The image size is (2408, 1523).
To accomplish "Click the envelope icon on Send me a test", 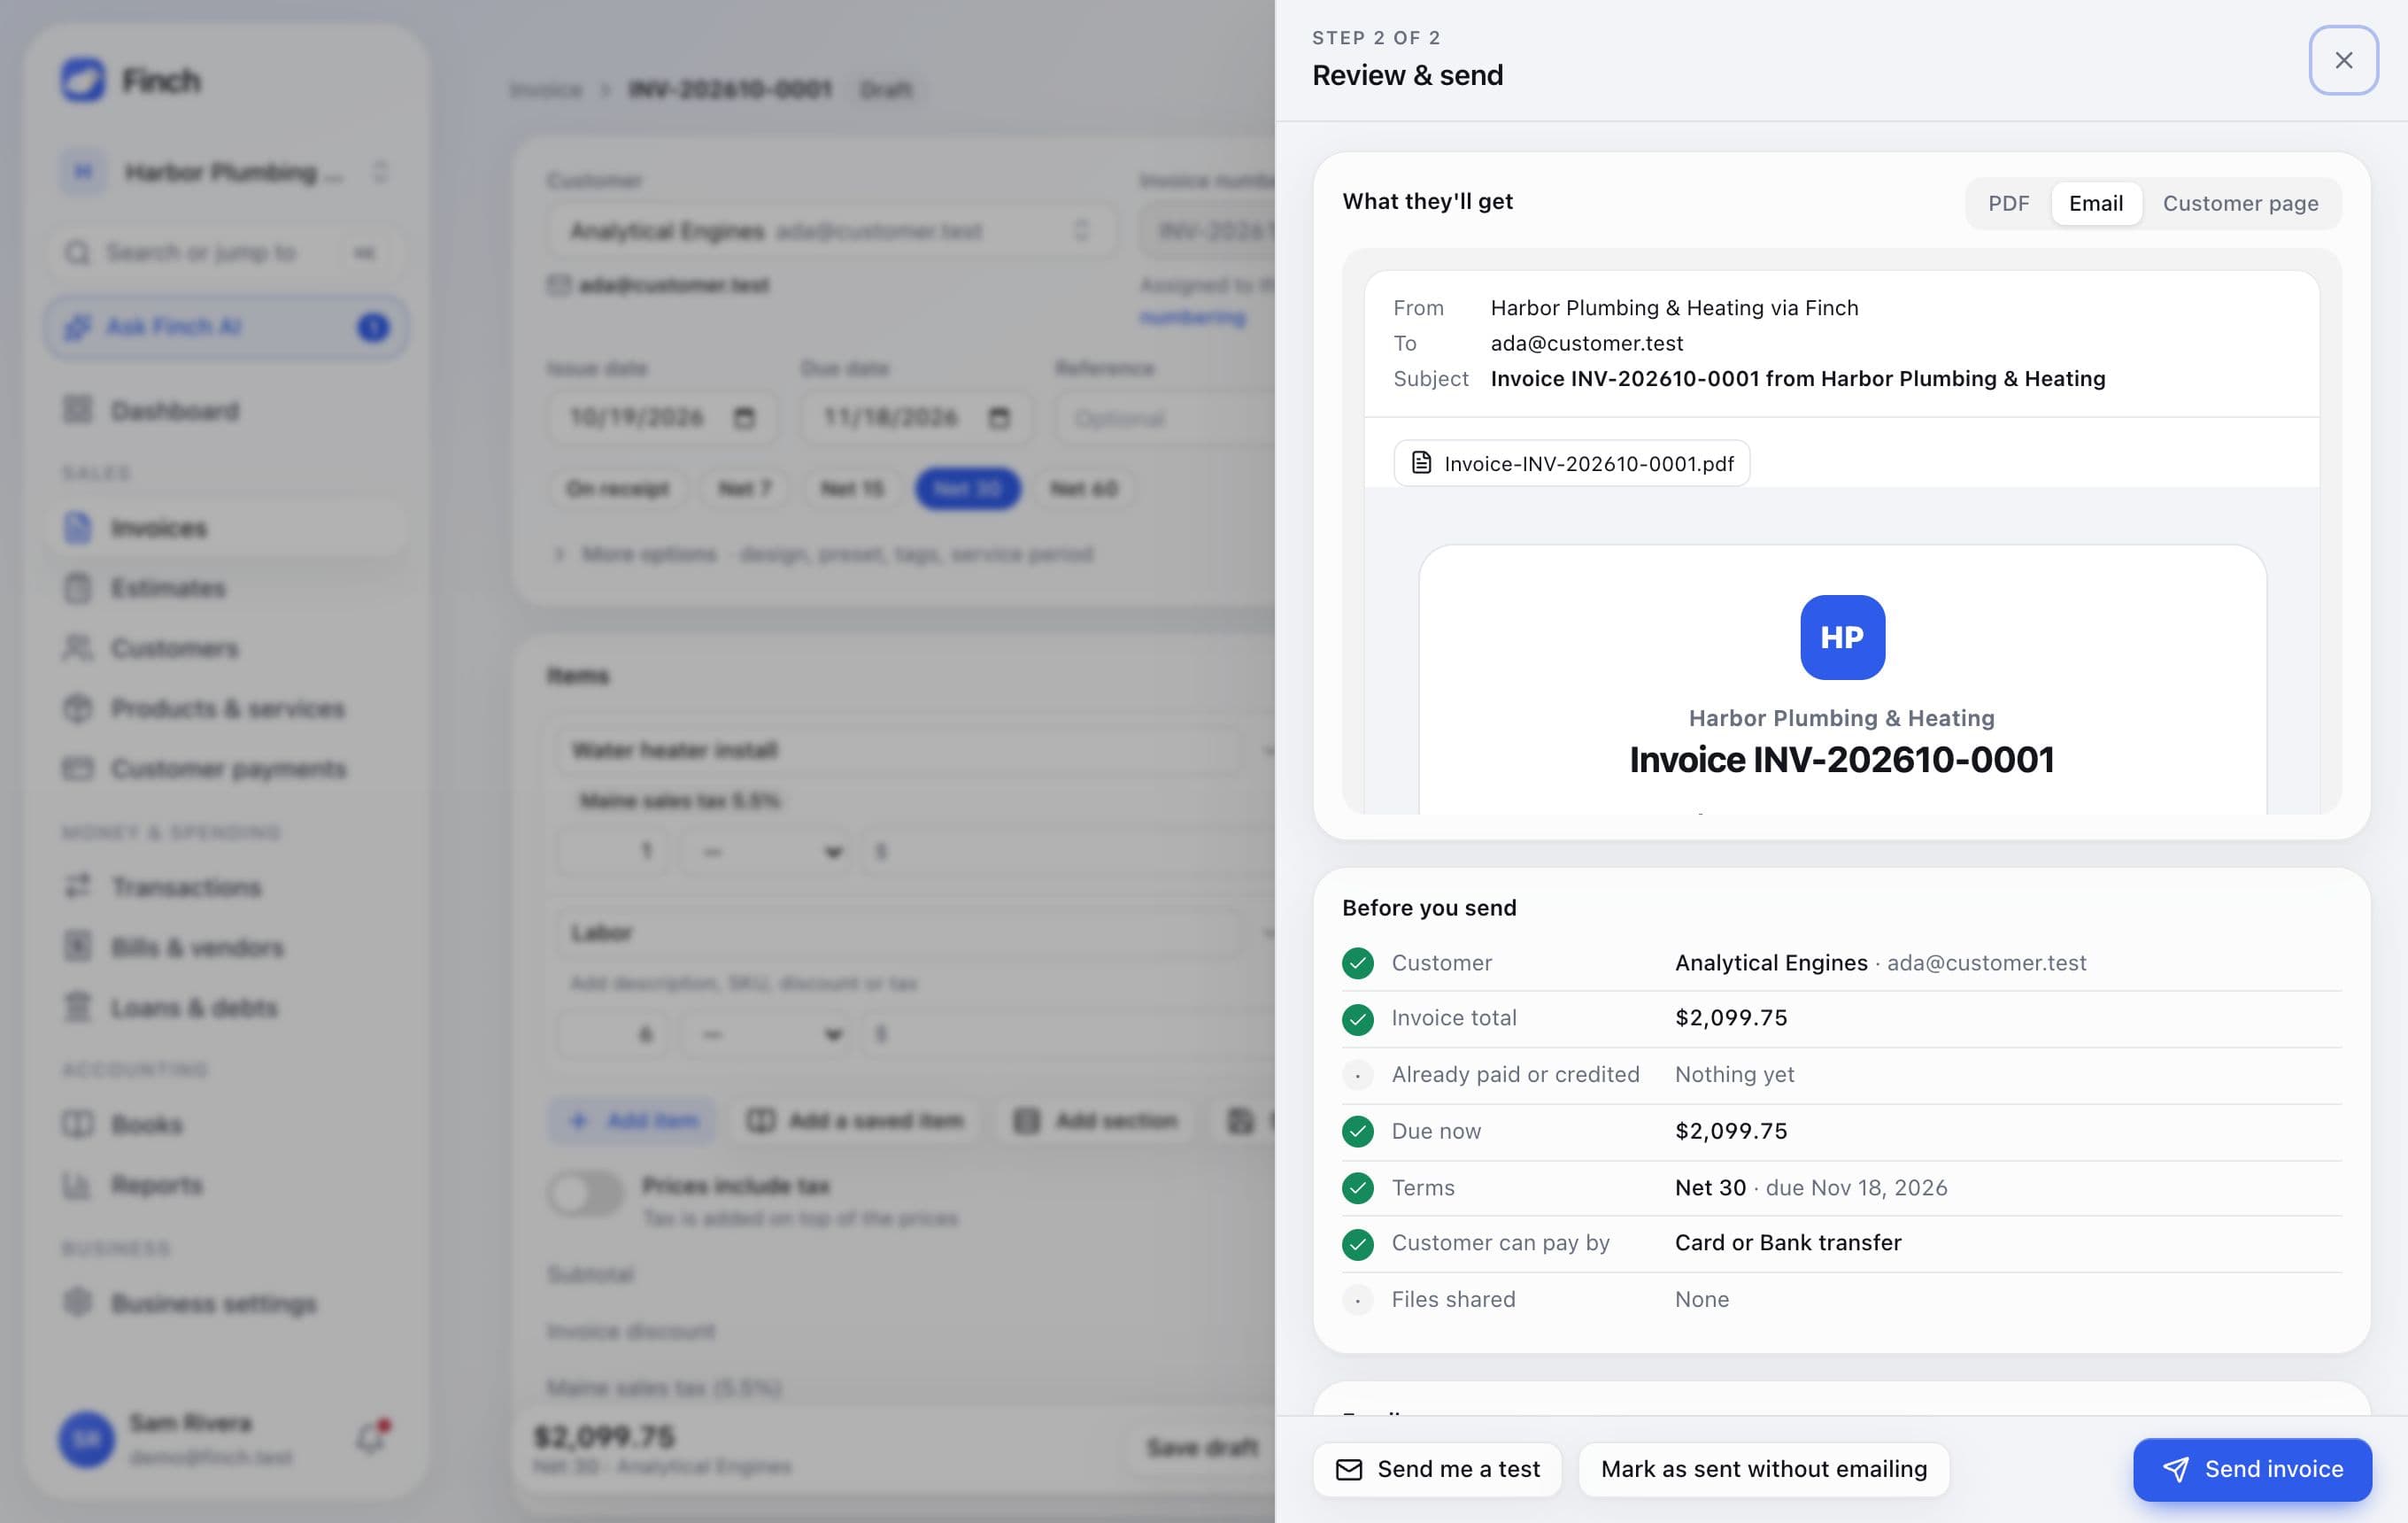I will tap(1349, 1469).
